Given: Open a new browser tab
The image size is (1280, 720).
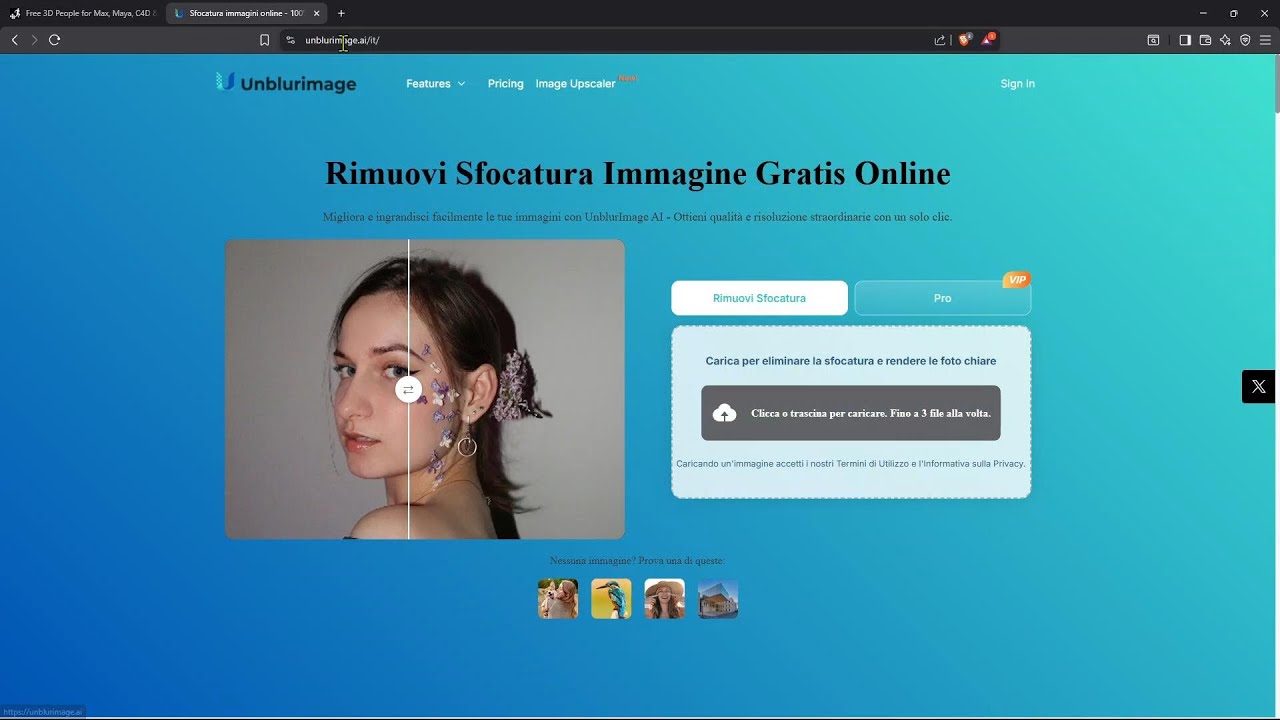Looking at the screenshot, I should [x=341, y=13].
